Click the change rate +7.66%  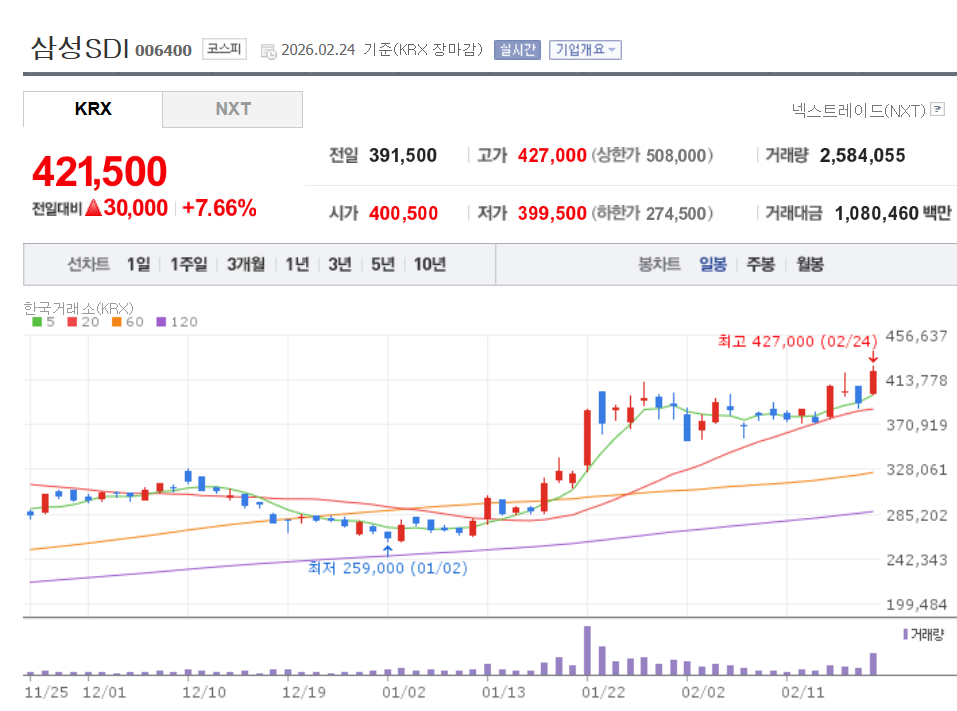219,208
